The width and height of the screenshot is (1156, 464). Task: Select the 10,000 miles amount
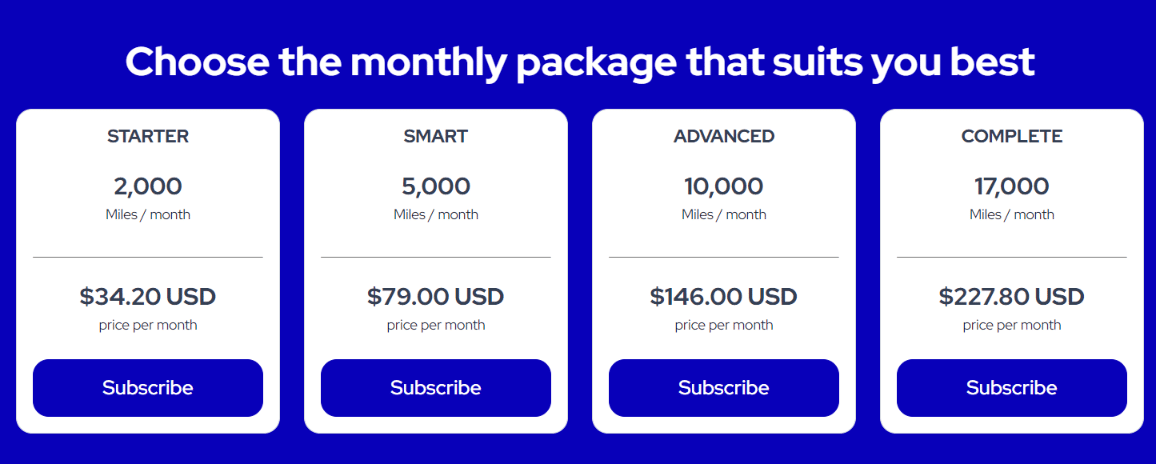(x=724, y=186)
